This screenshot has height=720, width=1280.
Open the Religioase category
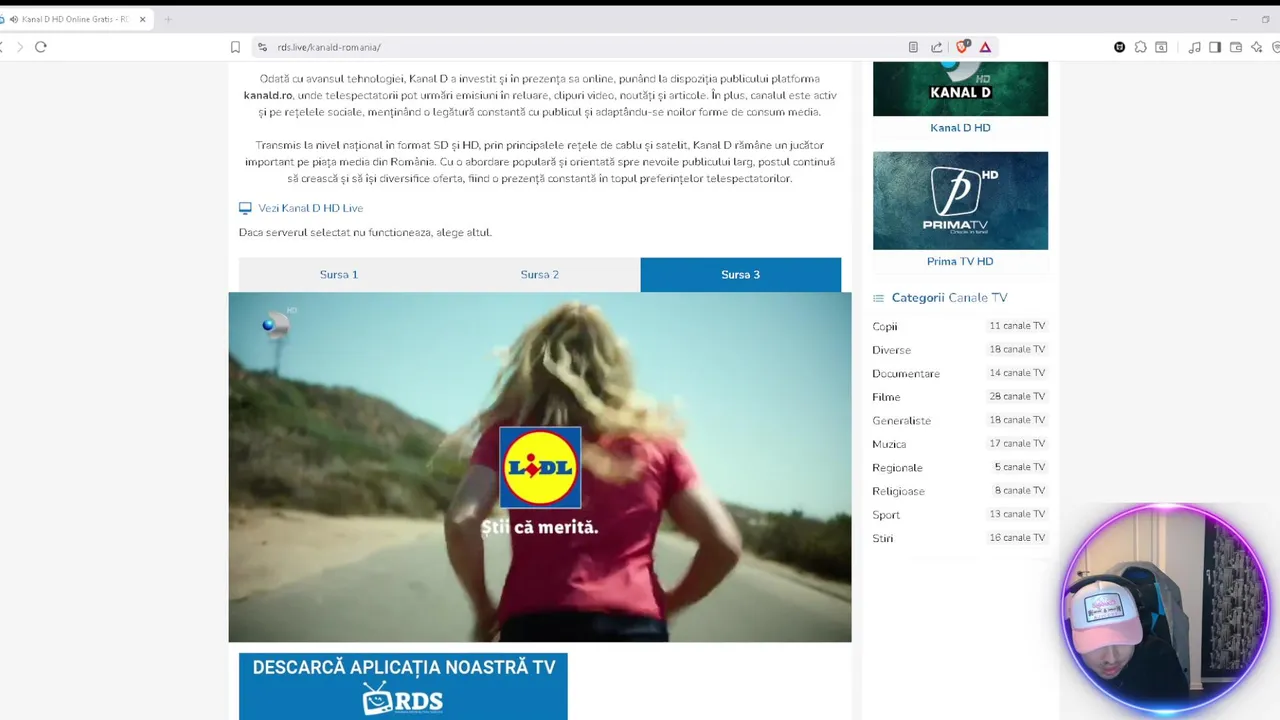coord(898,491)
